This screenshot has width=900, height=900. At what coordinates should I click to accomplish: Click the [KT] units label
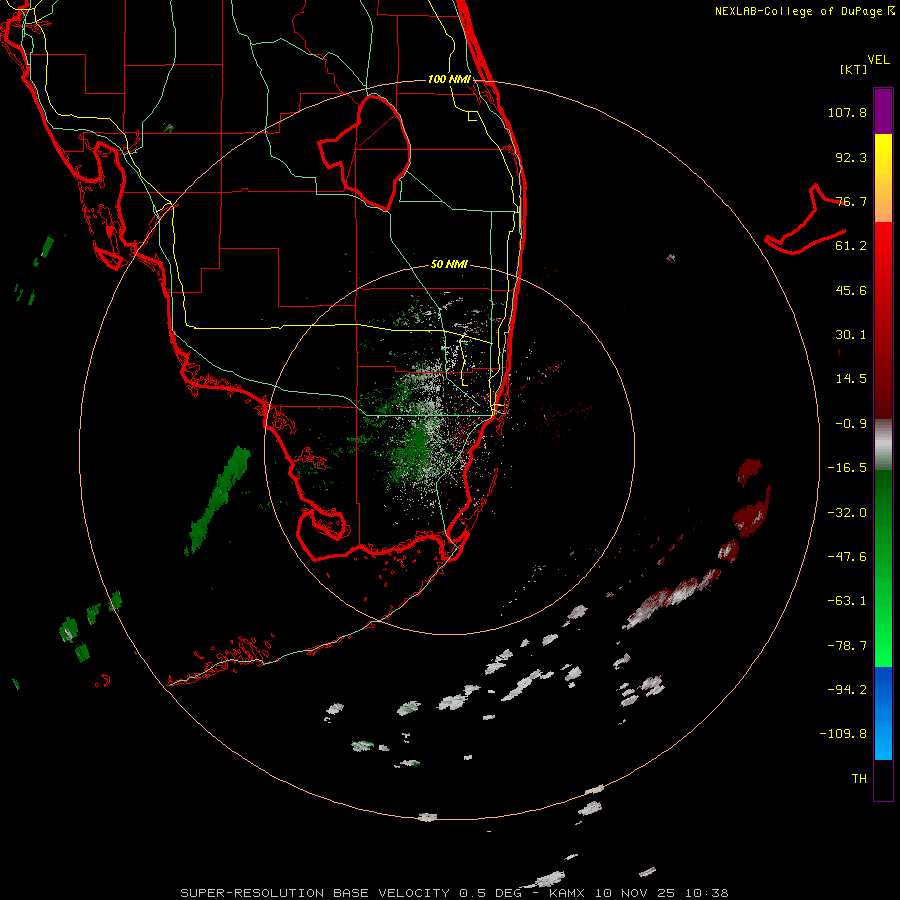click(x=853, y=69)
